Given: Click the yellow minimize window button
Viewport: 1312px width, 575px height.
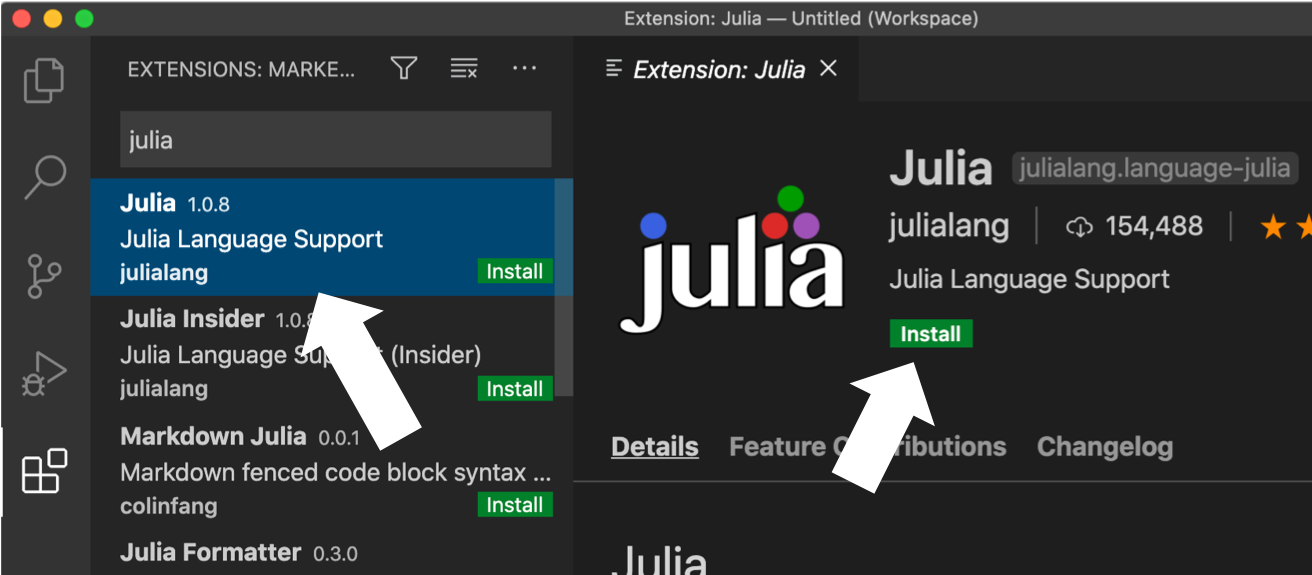Looking at the screenshot, I should click(x=52, y=18).
